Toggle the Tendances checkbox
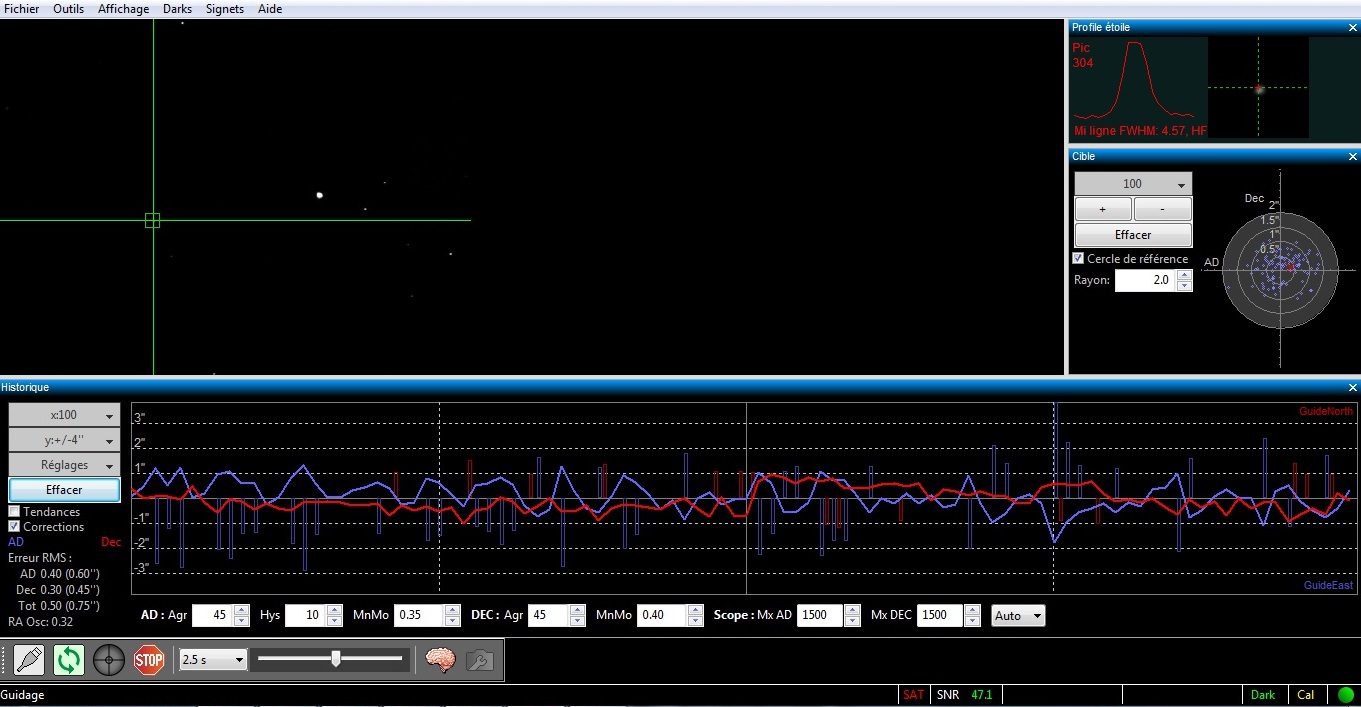 pos(14,511)
